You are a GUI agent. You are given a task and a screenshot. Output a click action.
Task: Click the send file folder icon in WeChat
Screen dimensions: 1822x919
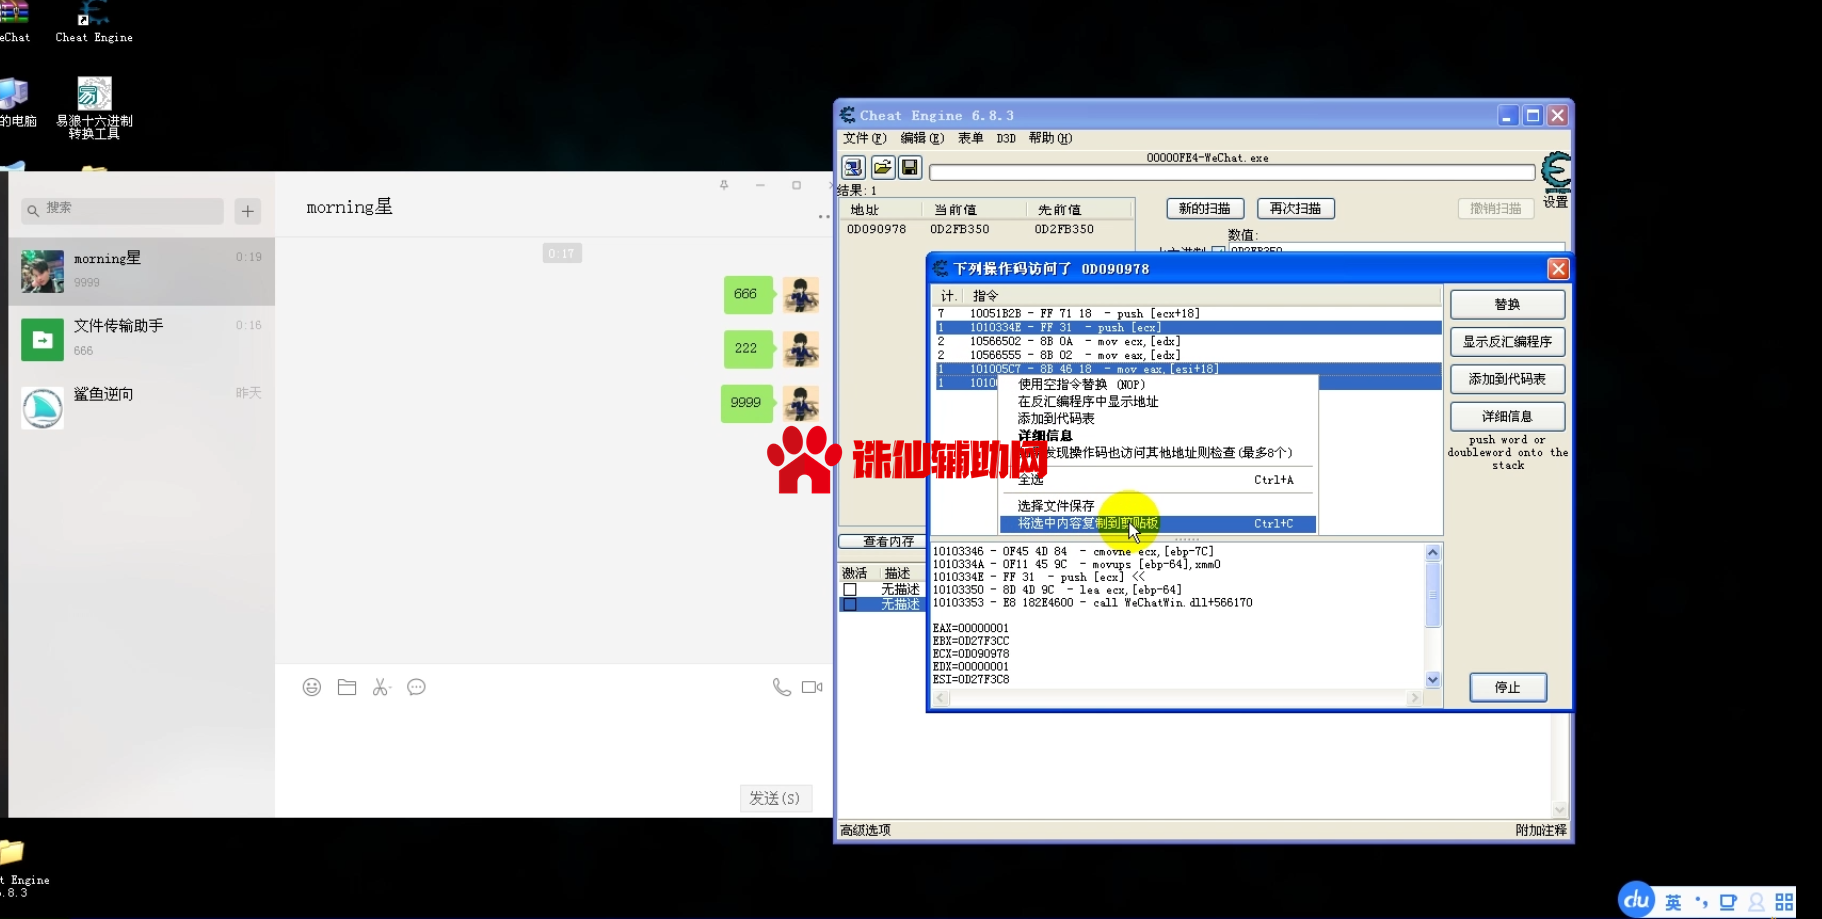point(347,687)
